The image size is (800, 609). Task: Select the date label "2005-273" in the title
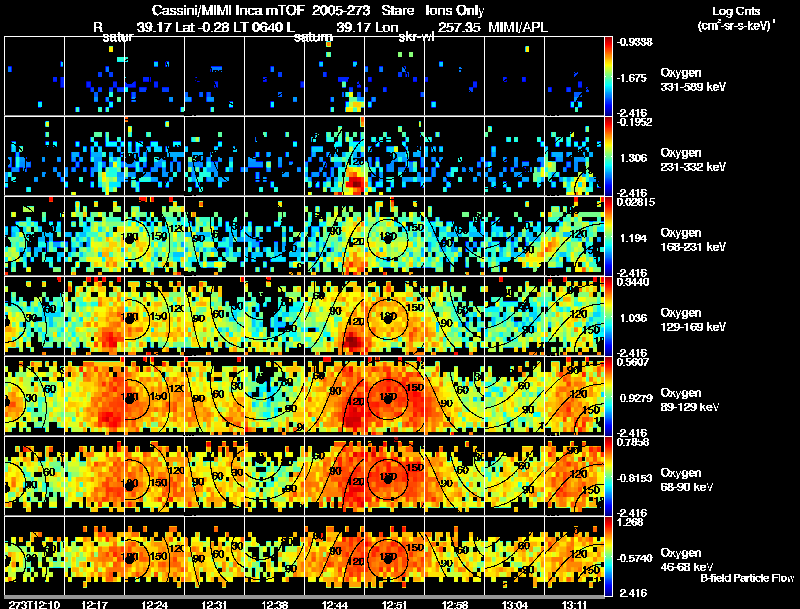point(341,11)
